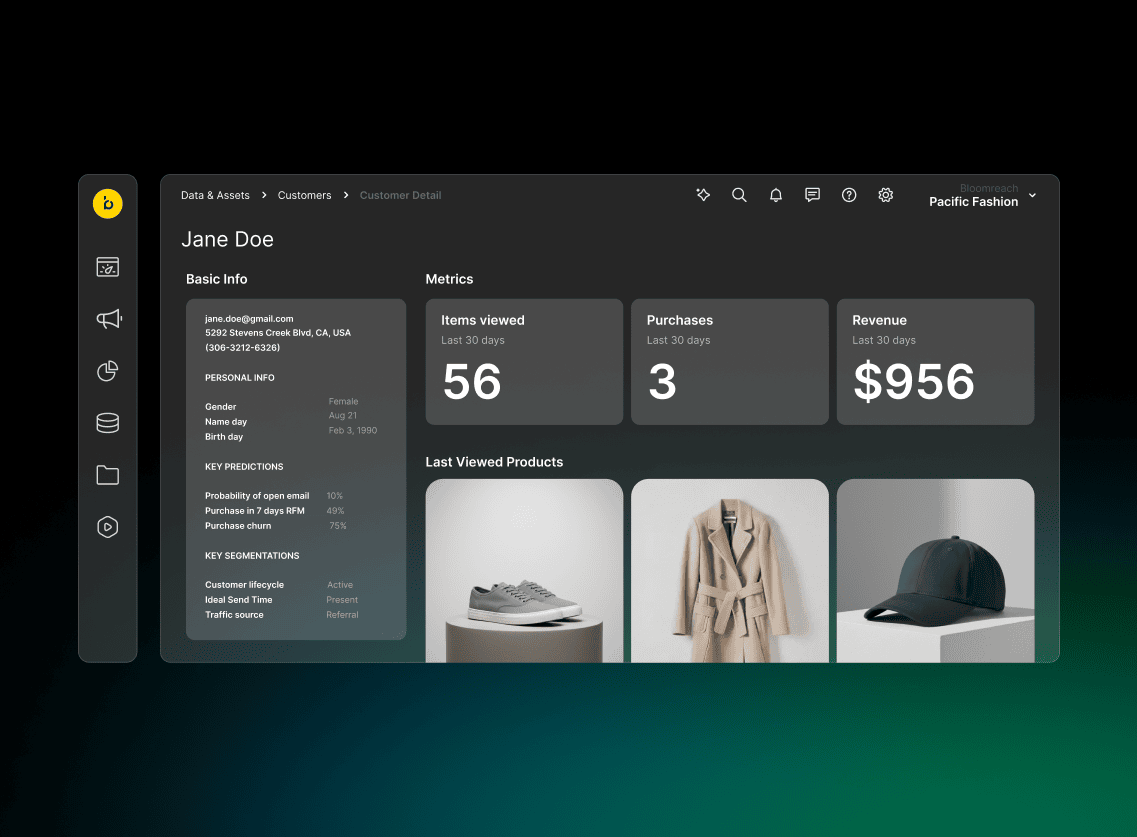Screen dimensions: 1137x837
Task: Navigate to Data & Assets breadcrumb
Action: point(215,195)
